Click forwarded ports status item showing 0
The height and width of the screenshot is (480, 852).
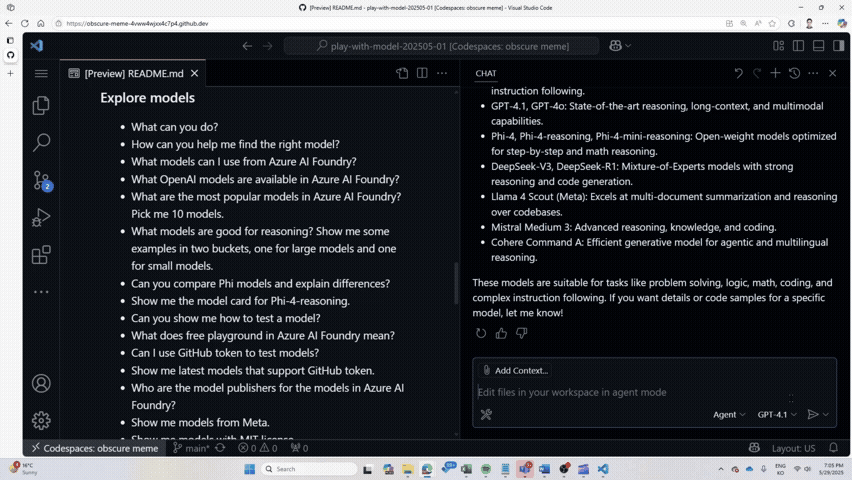(x=299, y=448)
